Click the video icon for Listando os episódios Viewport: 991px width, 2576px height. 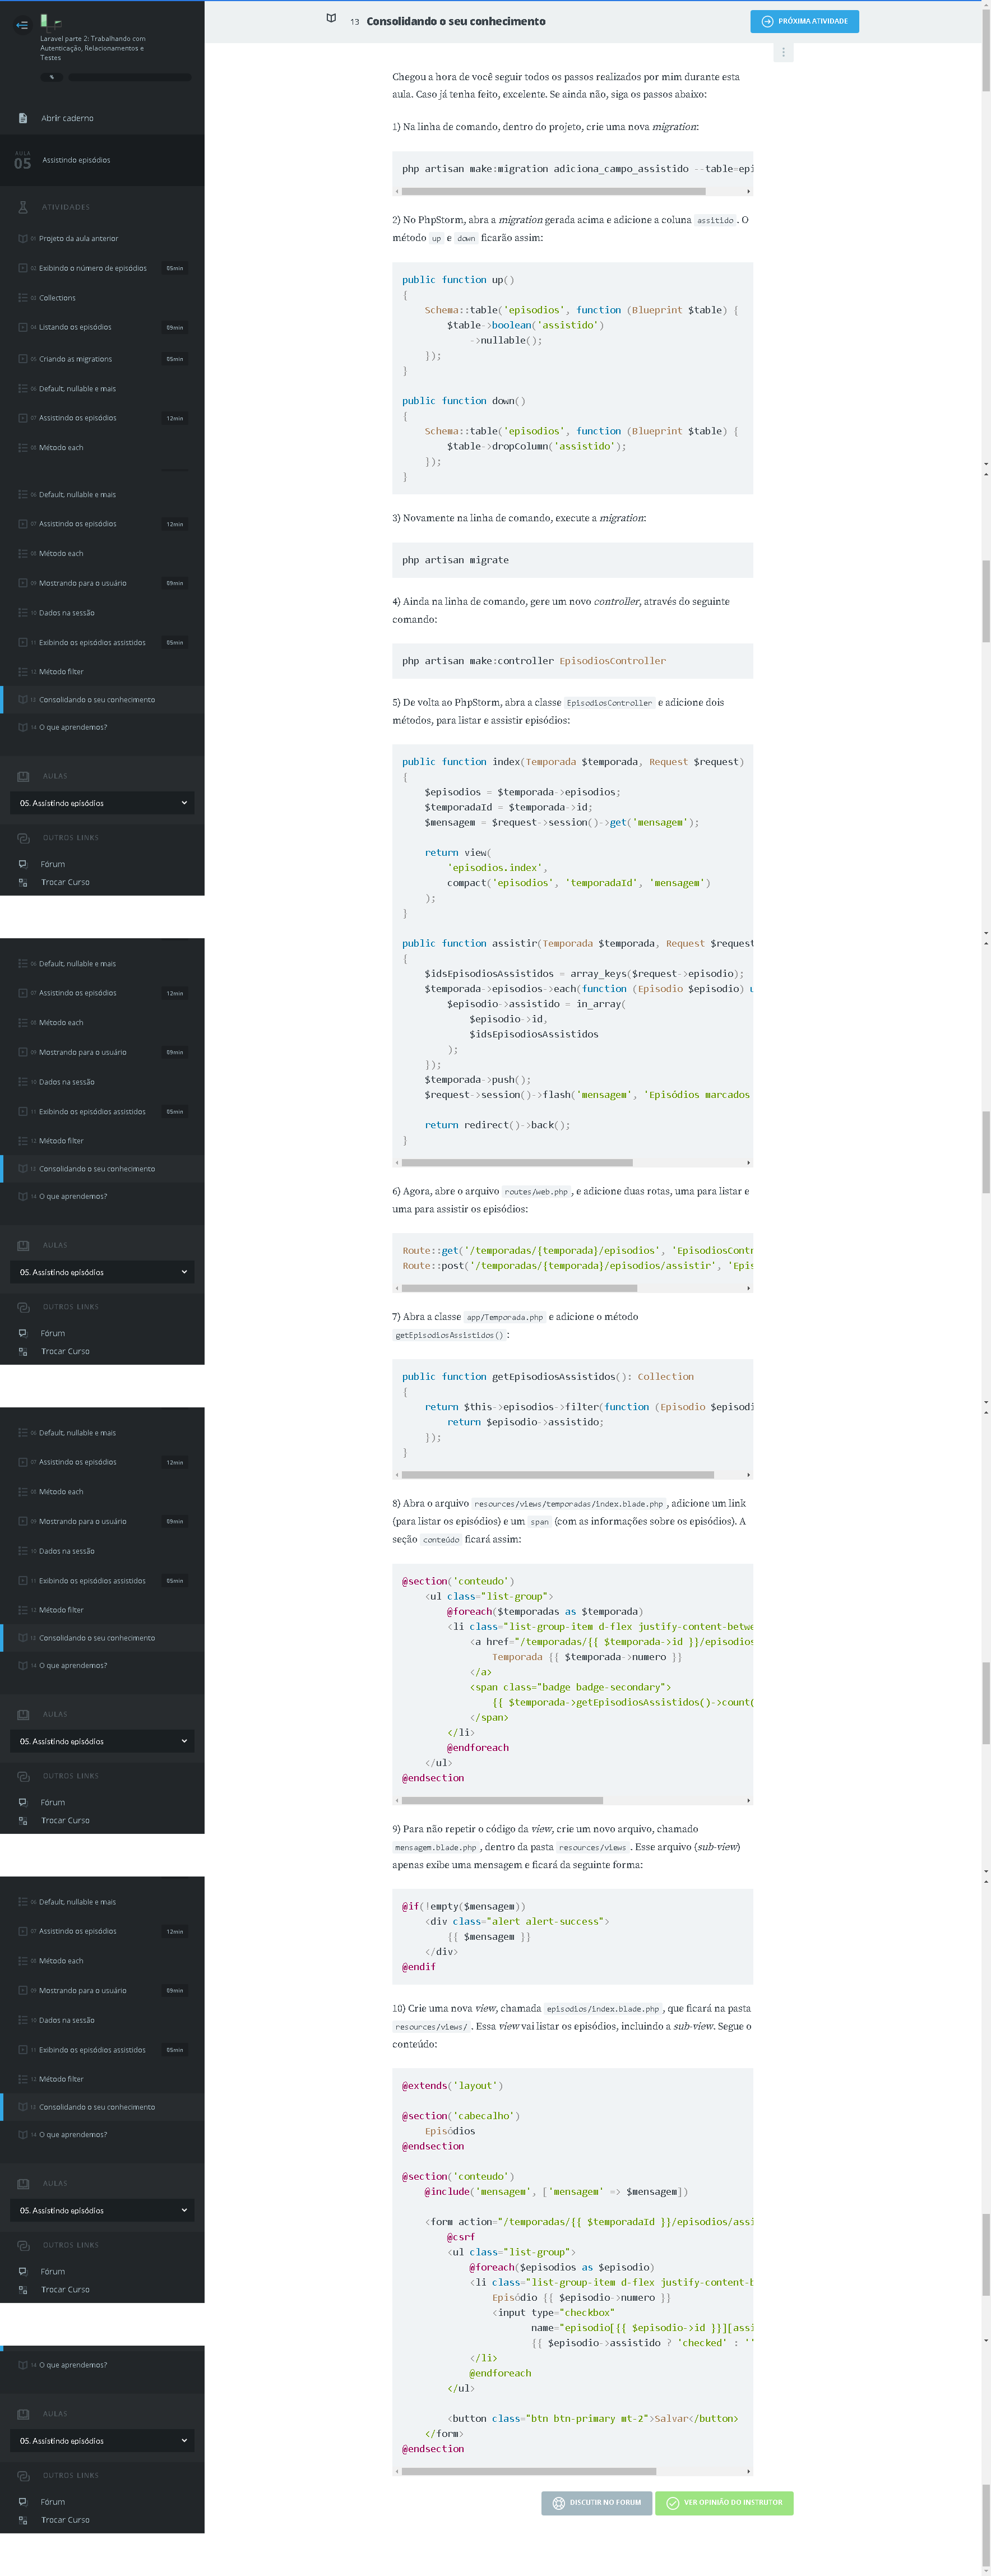tap(23, 327)
